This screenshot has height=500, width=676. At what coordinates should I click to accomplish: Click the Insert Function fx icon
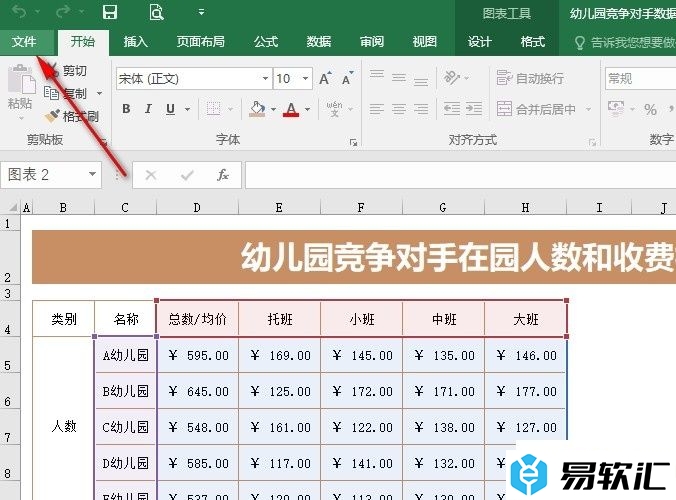tap(223, 175)
